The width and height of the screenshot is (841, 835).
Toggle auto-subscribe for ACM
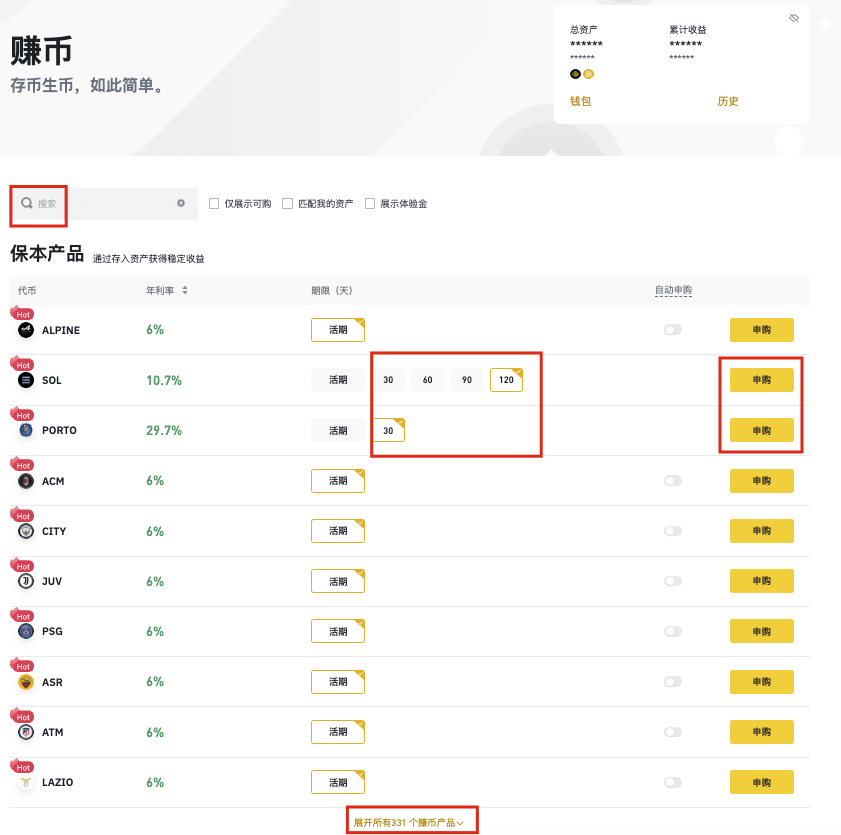(673, 481)
